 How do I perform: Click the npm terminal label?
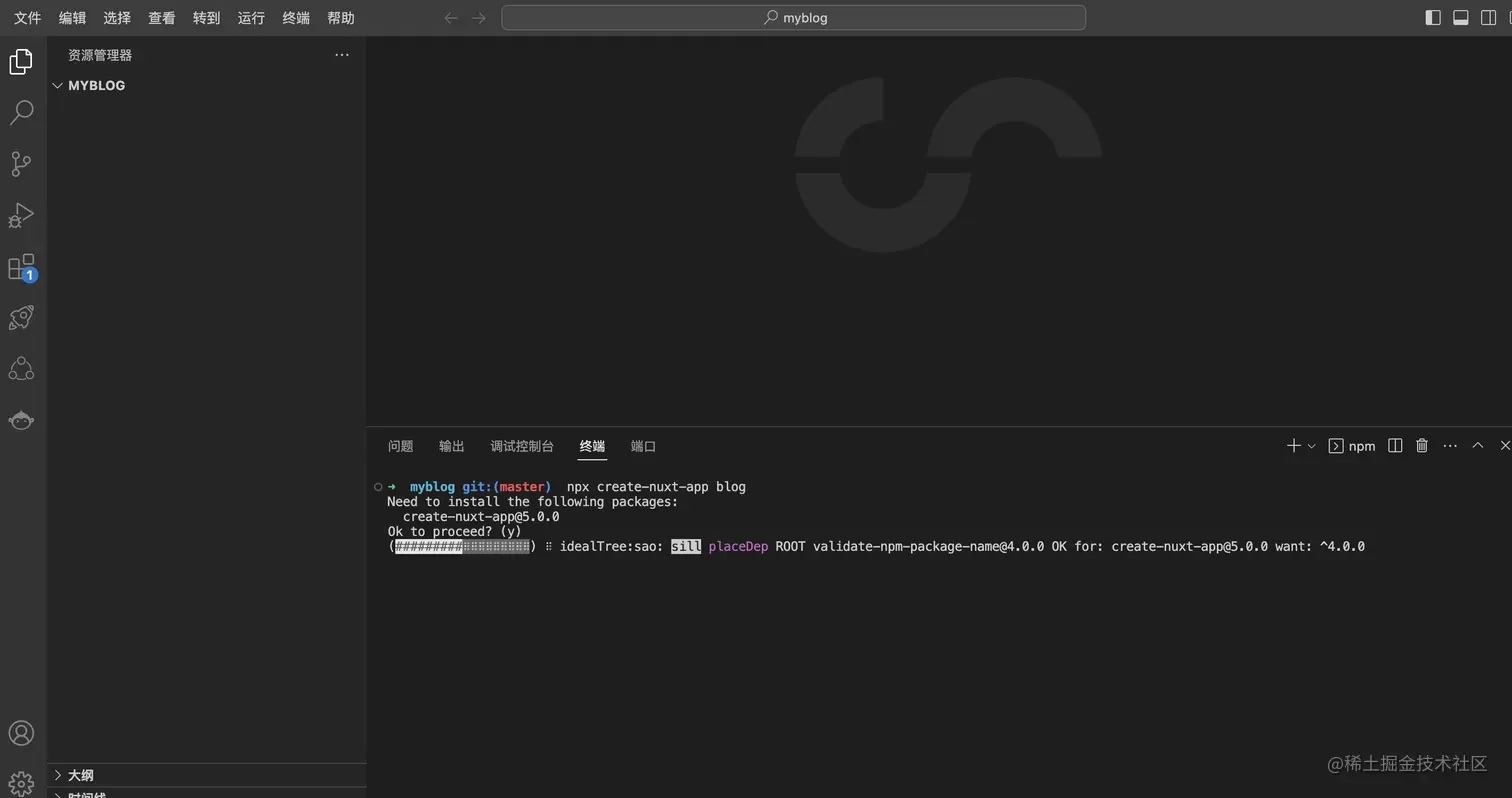click(x=1352, y=446)
